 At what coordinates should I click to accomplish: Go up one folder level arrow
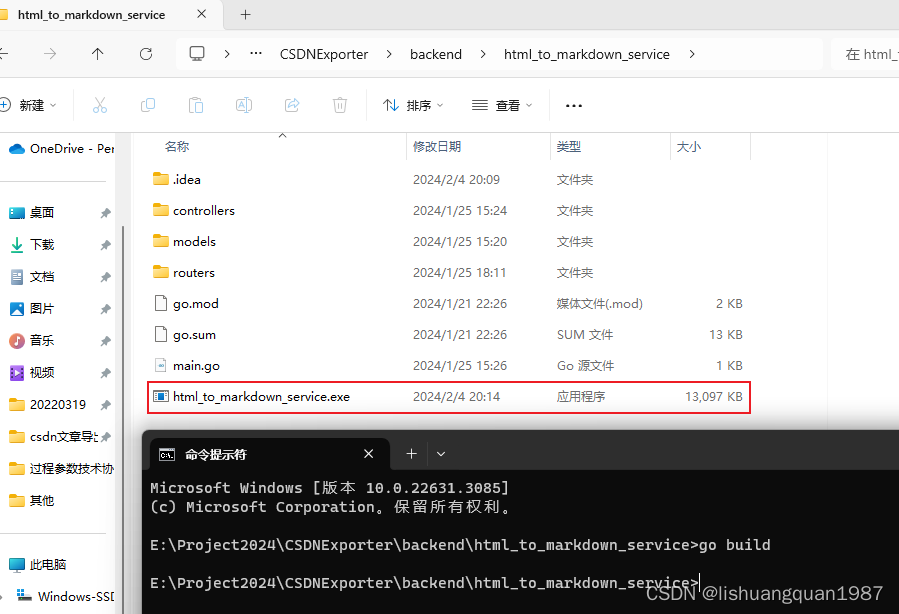(x=97, y=54)
